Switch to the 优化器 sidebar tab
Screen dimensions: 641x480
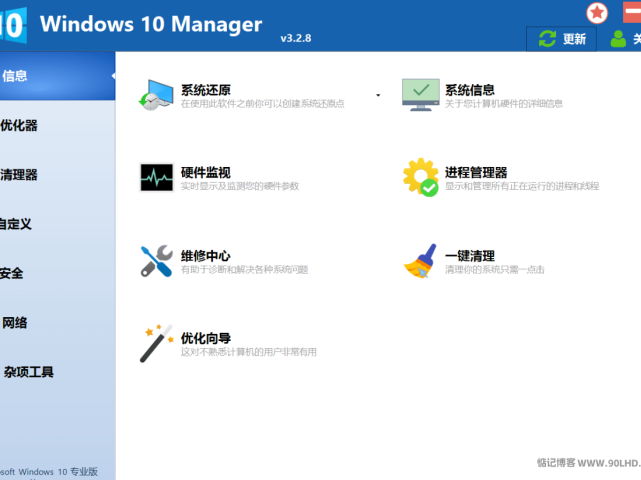[x=58, y=126]
